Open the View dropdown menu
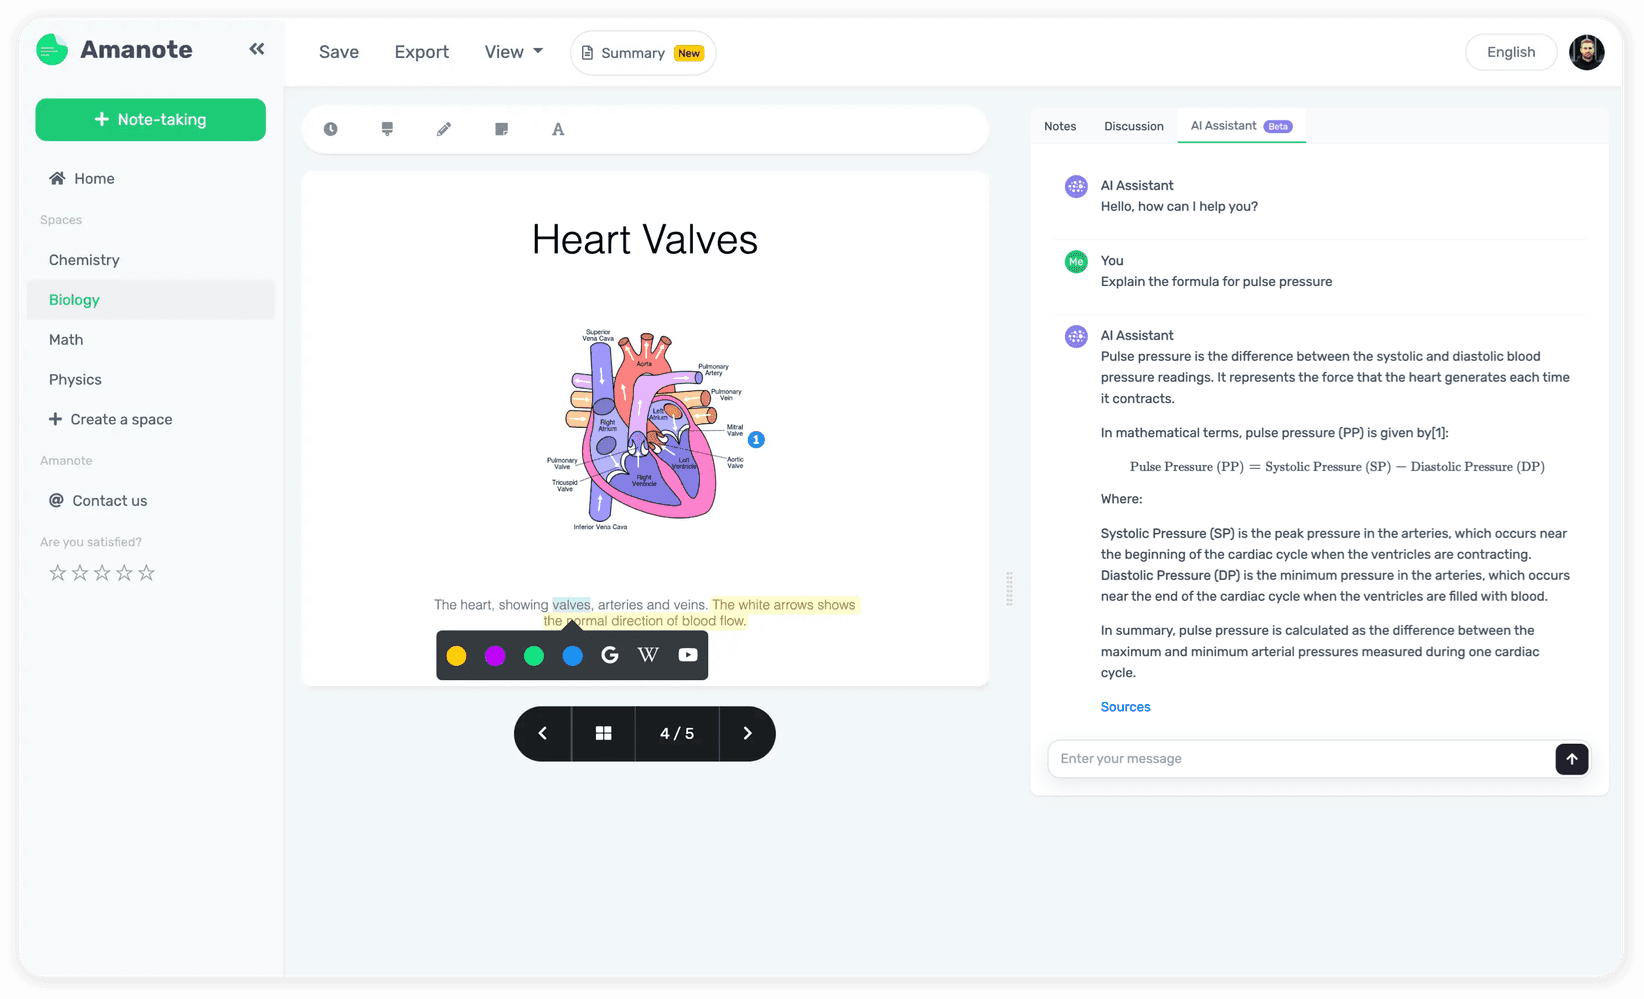Viewport: 1644px width, 999px height. point(513,52)
